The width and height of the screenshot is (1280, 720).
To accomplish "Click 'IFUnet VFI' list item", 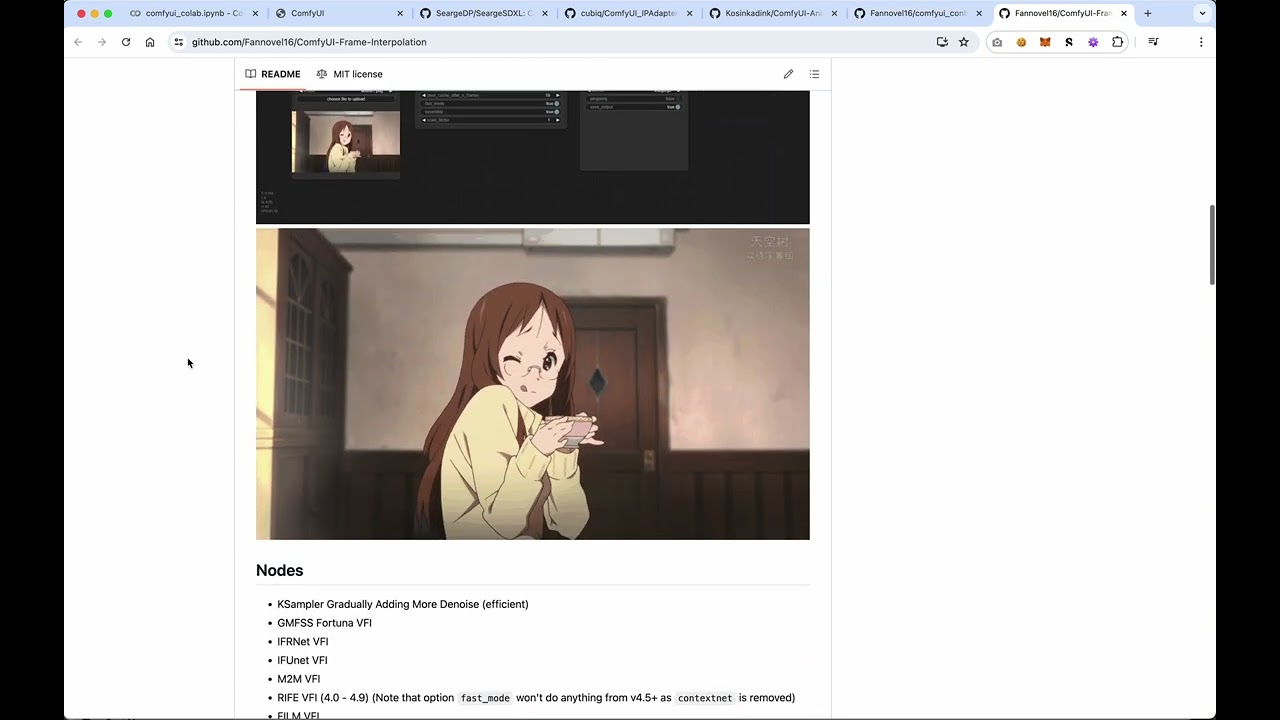I will coord(302,660).
